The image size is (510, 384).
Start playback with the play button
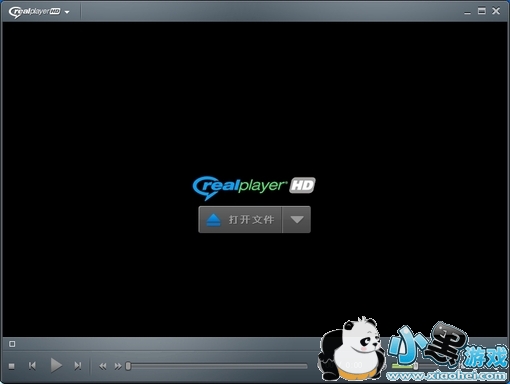56,365
